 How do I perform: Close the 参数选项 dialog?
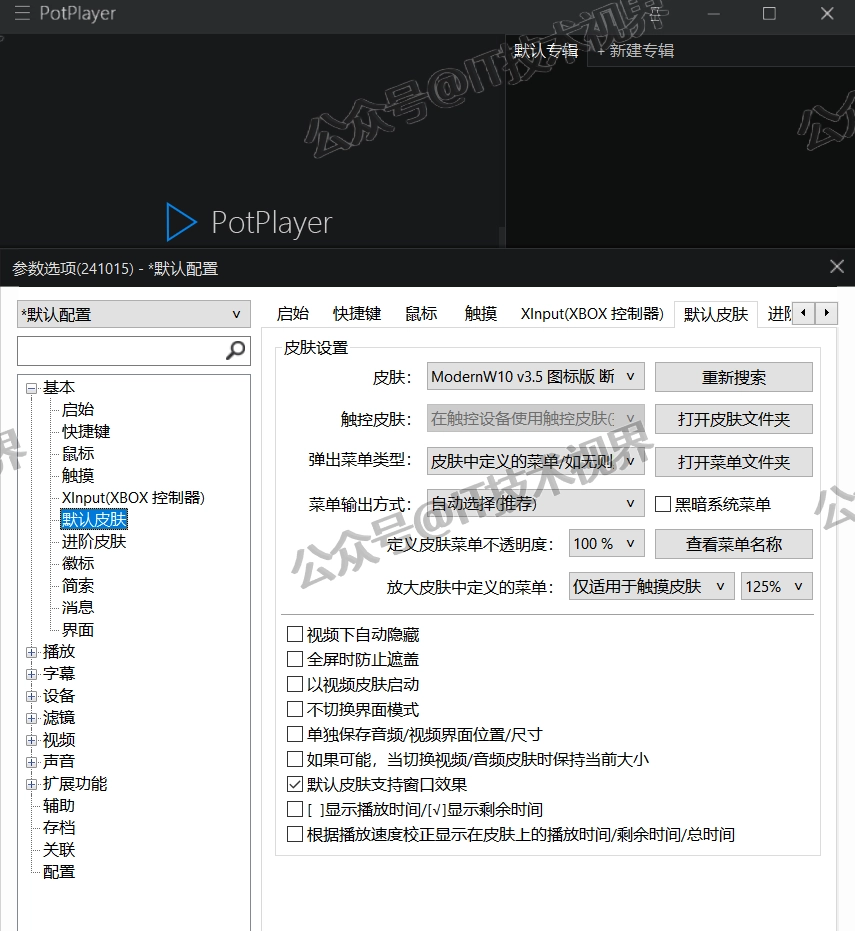(837, 267)
